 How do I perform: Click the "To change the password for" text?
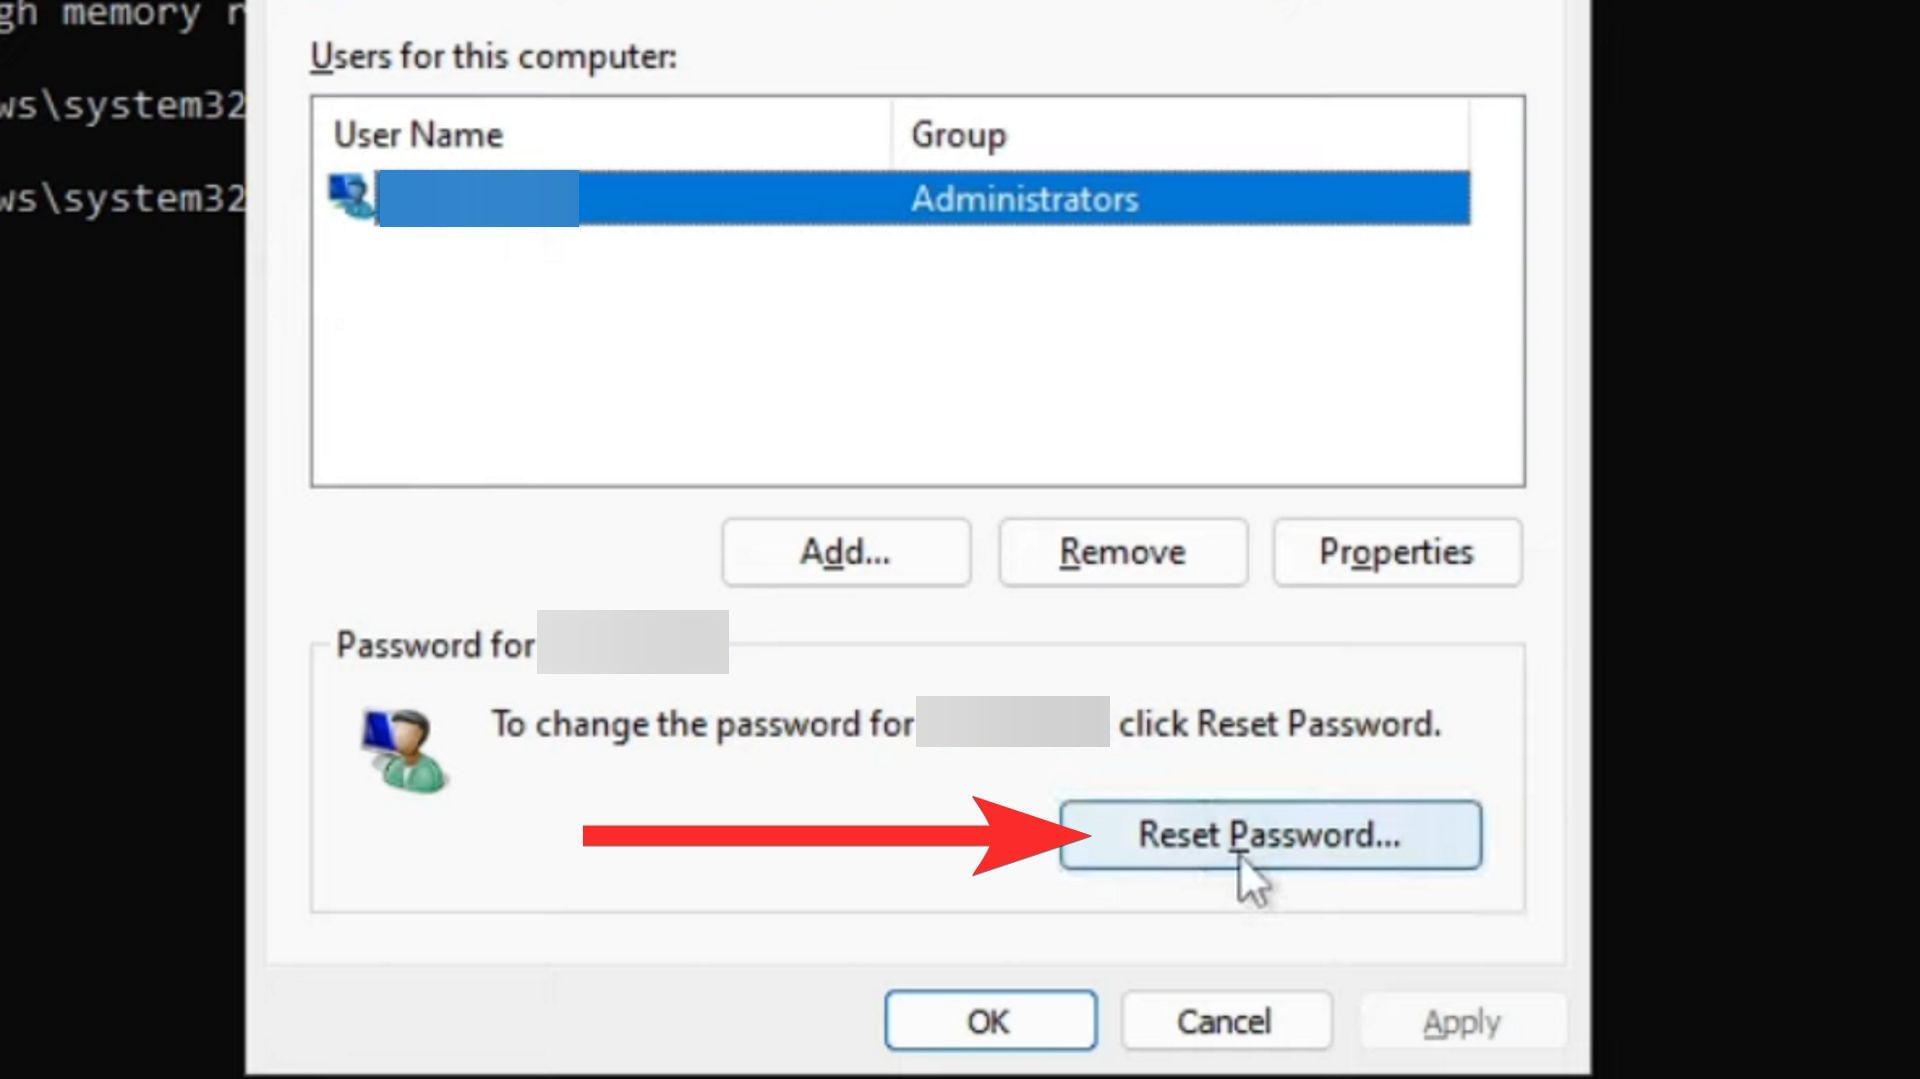[x=701, y=724]
